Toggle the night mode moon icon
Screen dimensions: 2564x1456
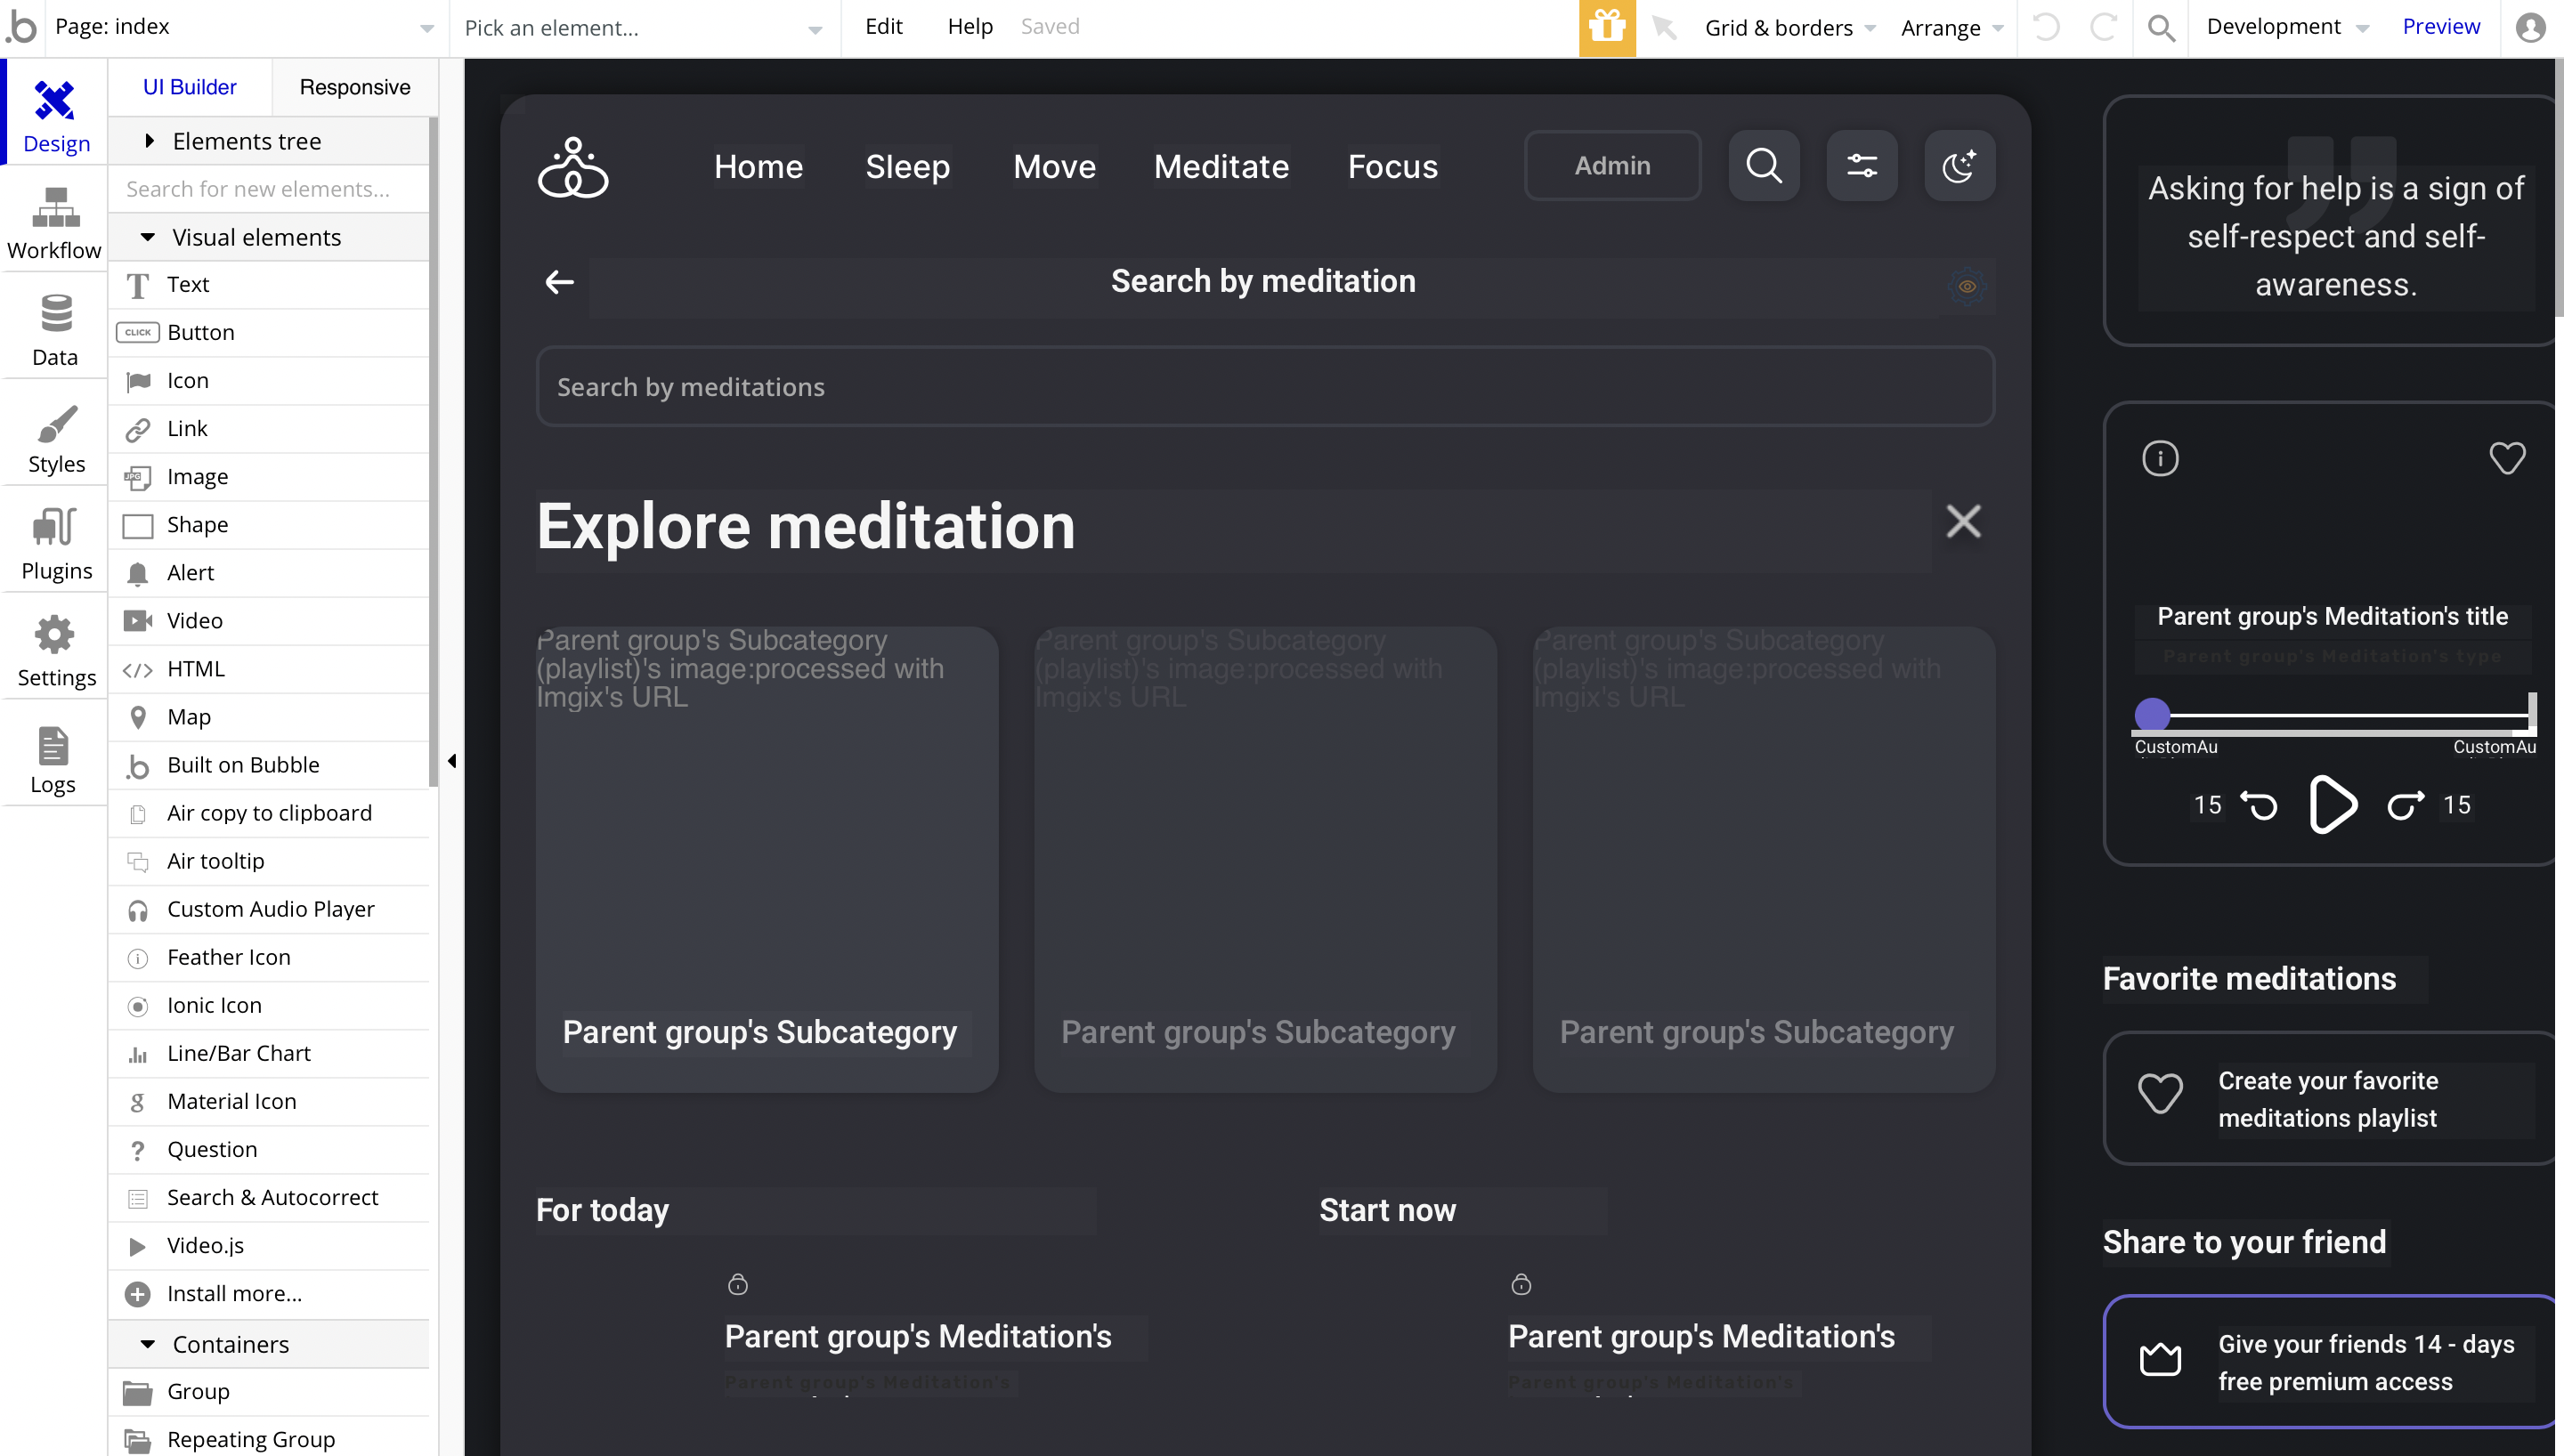click(x=1959, y=165)
